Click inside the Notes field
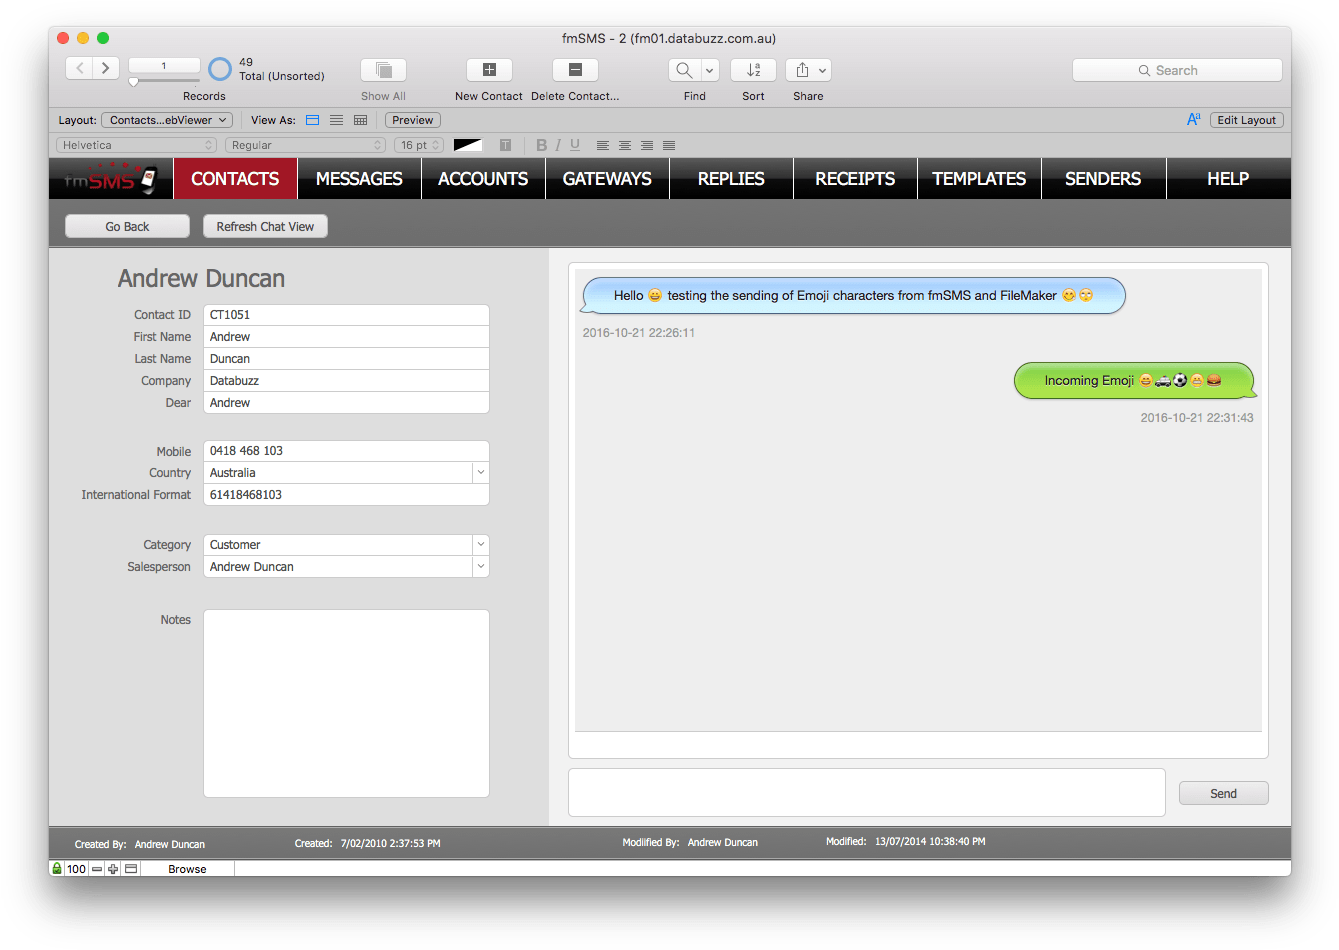The image size is (1339, 950). coord(345,700)
